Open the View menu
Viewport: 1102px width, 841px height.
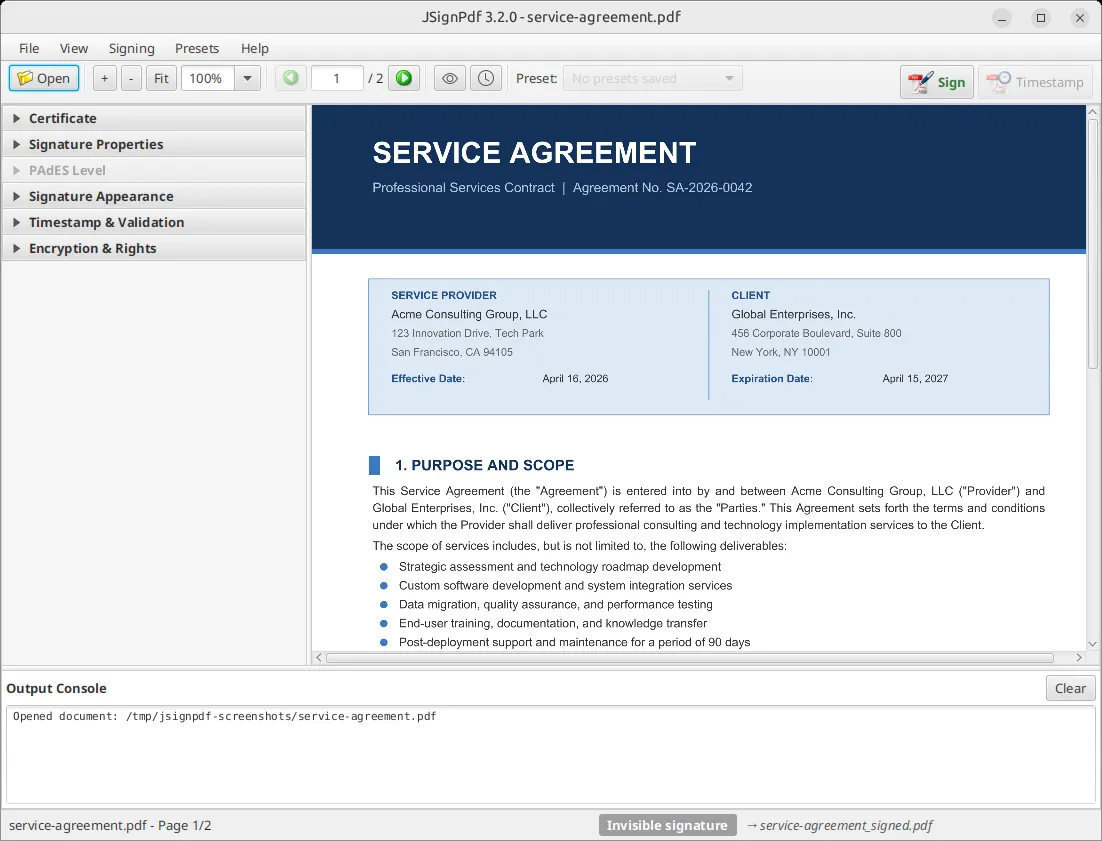click(74, 48)
